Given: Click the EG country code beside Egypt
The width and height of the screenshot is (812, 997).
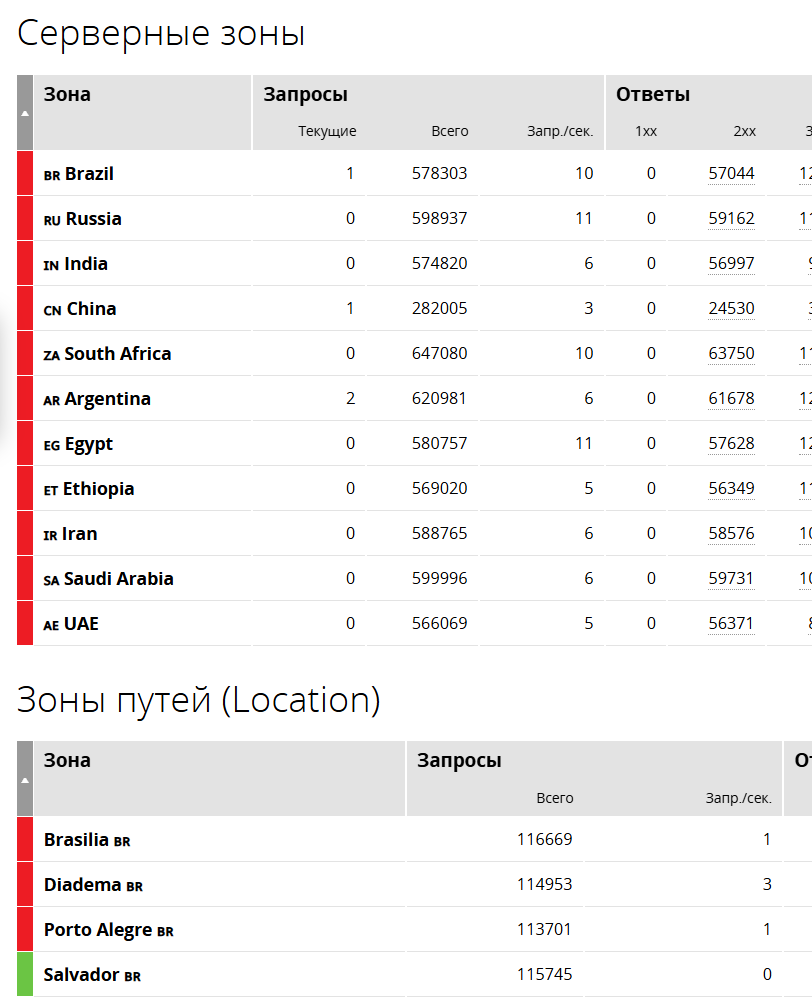Looking at the screenshot, I should (x=52, y=445).
